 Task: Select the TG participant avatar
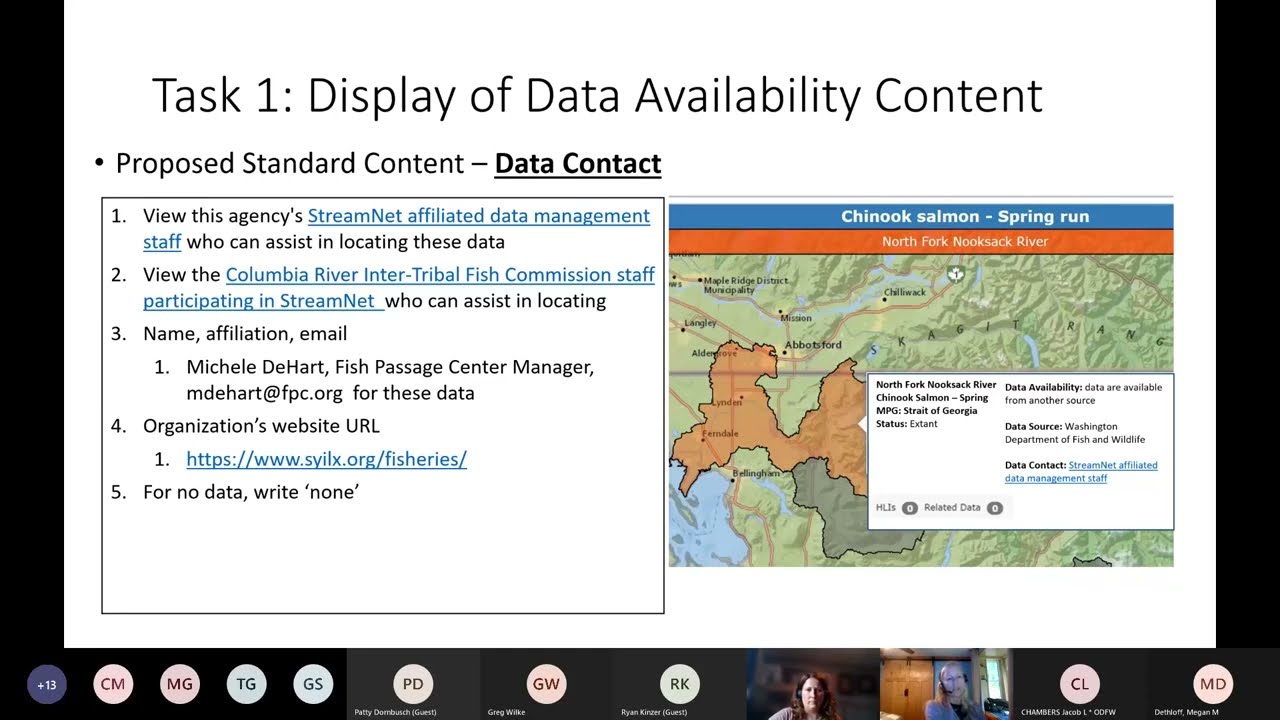[246, 685]
